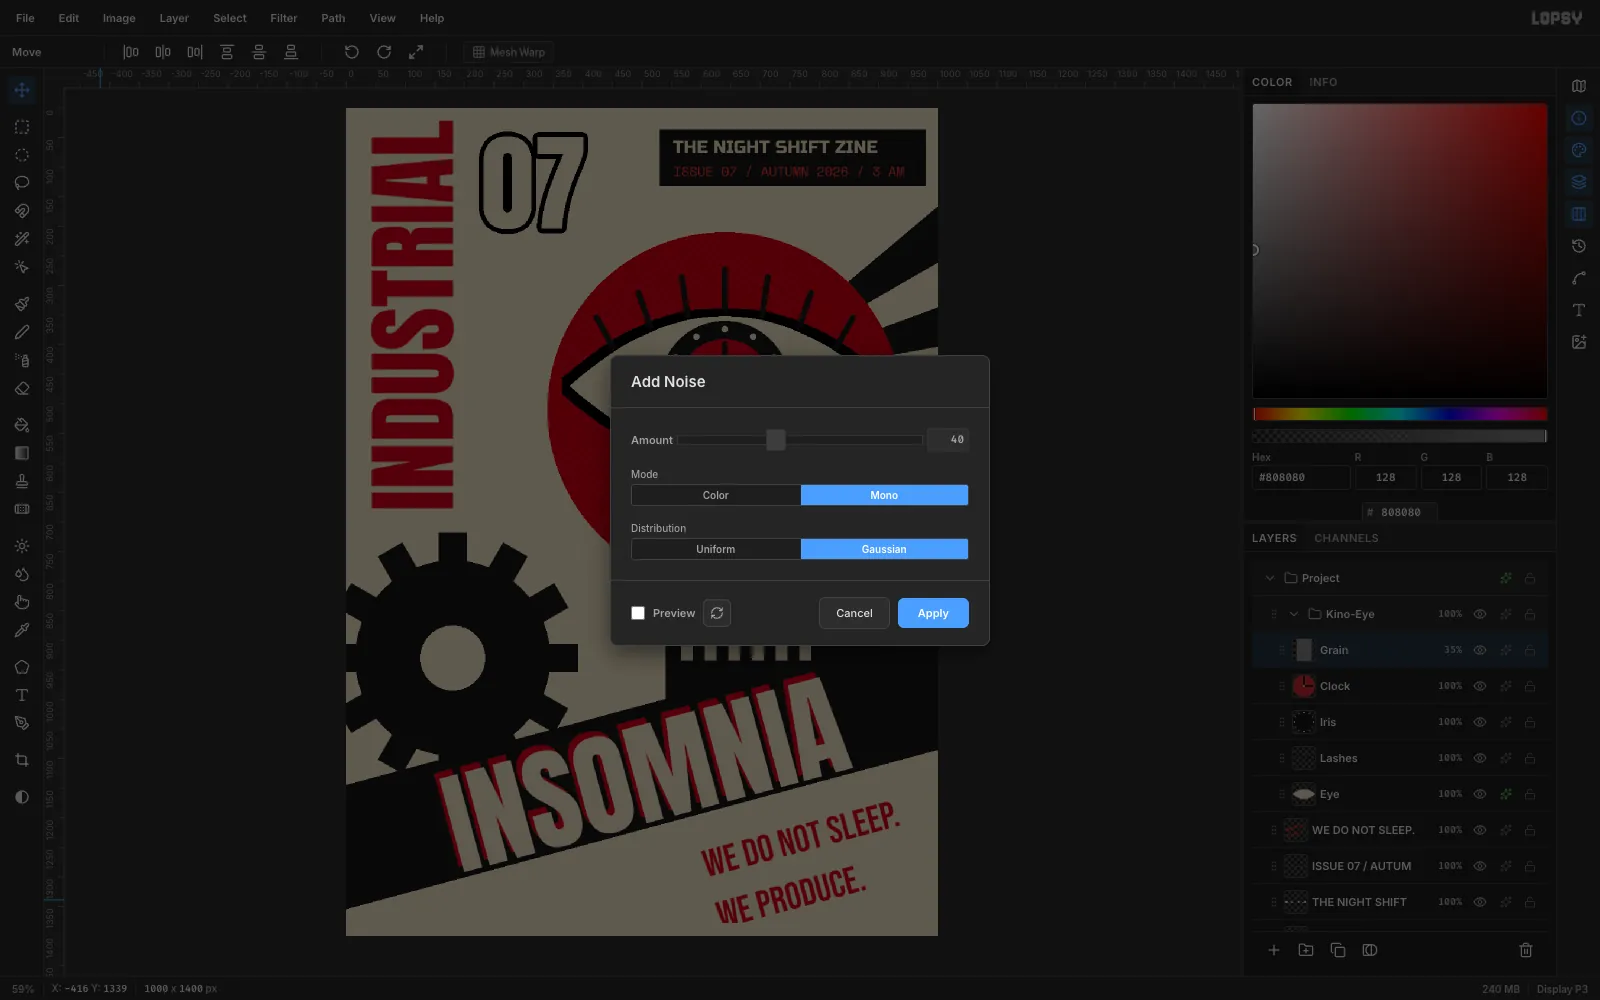Select the Text tool in left toolbar
The width and height of the screenshot is (1600, 1000).
pos(22,695)
